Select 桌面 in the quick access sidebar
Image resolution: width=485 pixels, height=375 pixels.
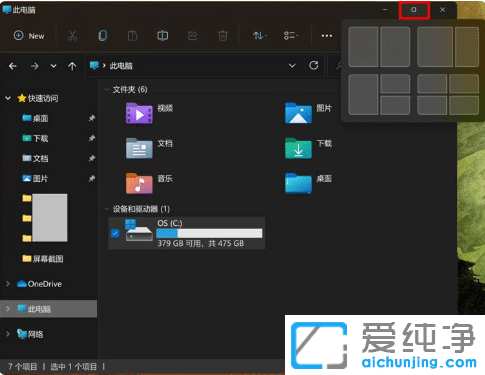(x=35, y=118)
